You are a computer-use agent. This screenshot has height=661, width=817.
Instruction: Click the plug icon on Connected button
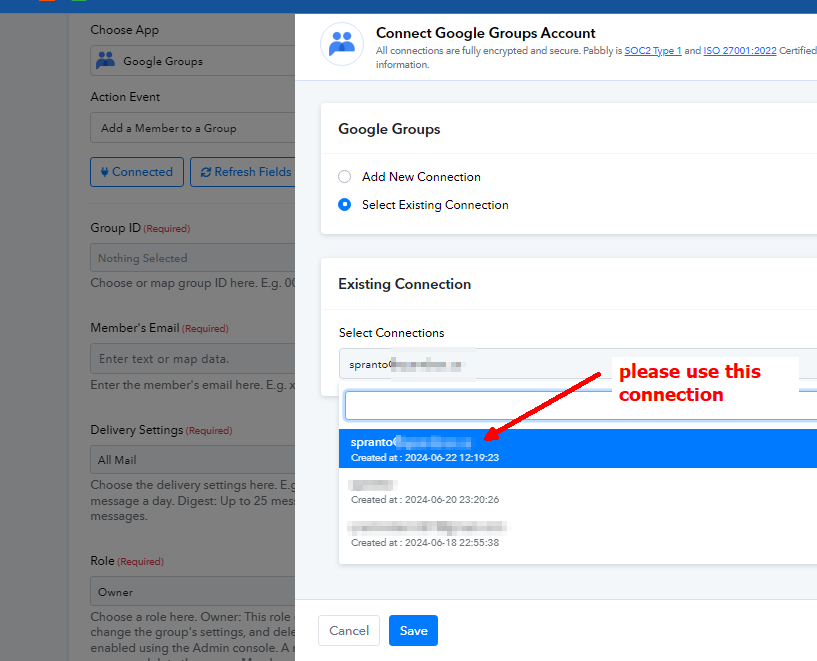(104, 172)
